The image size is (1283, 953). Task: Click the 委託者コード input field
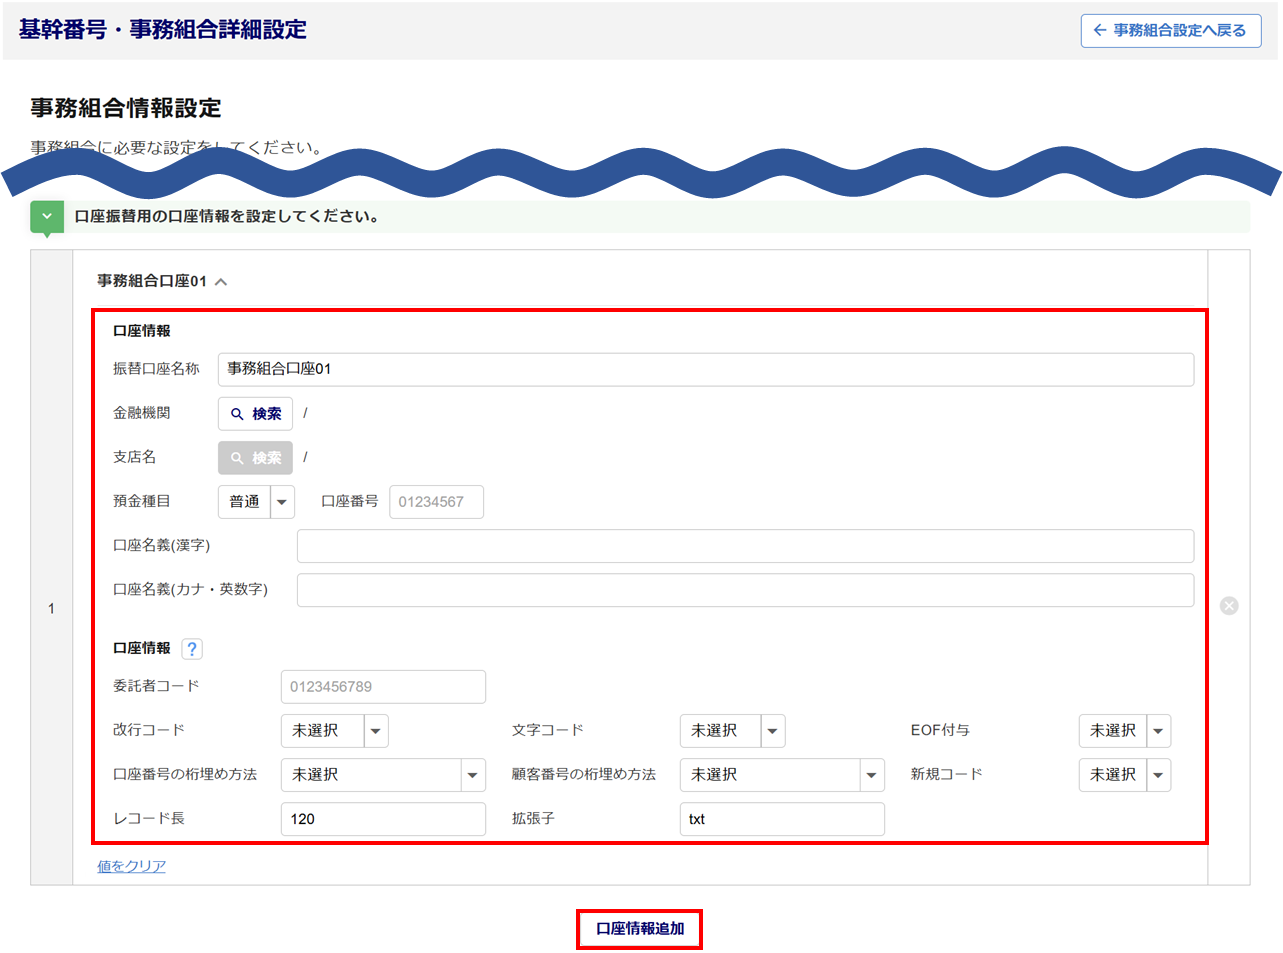point(383,687)
